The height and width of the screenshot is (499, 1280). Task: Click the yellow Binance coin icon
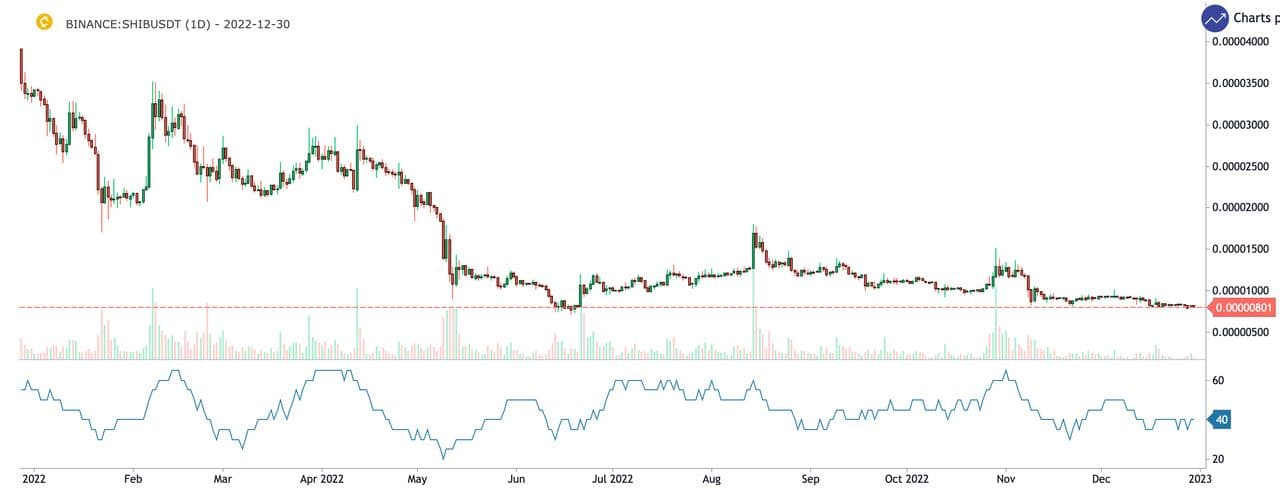[x=15, y=21]
